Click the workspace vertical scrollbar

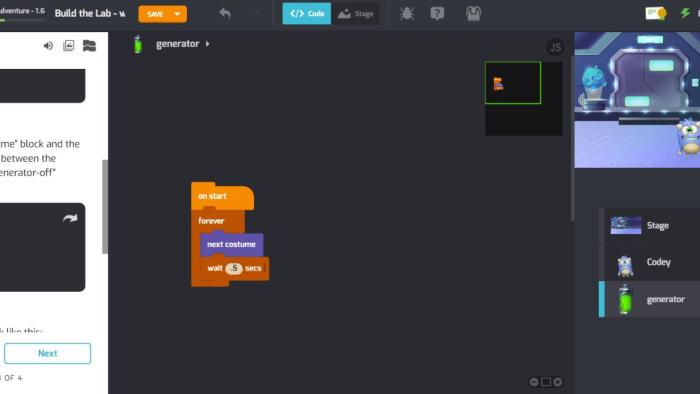point(573,138)
